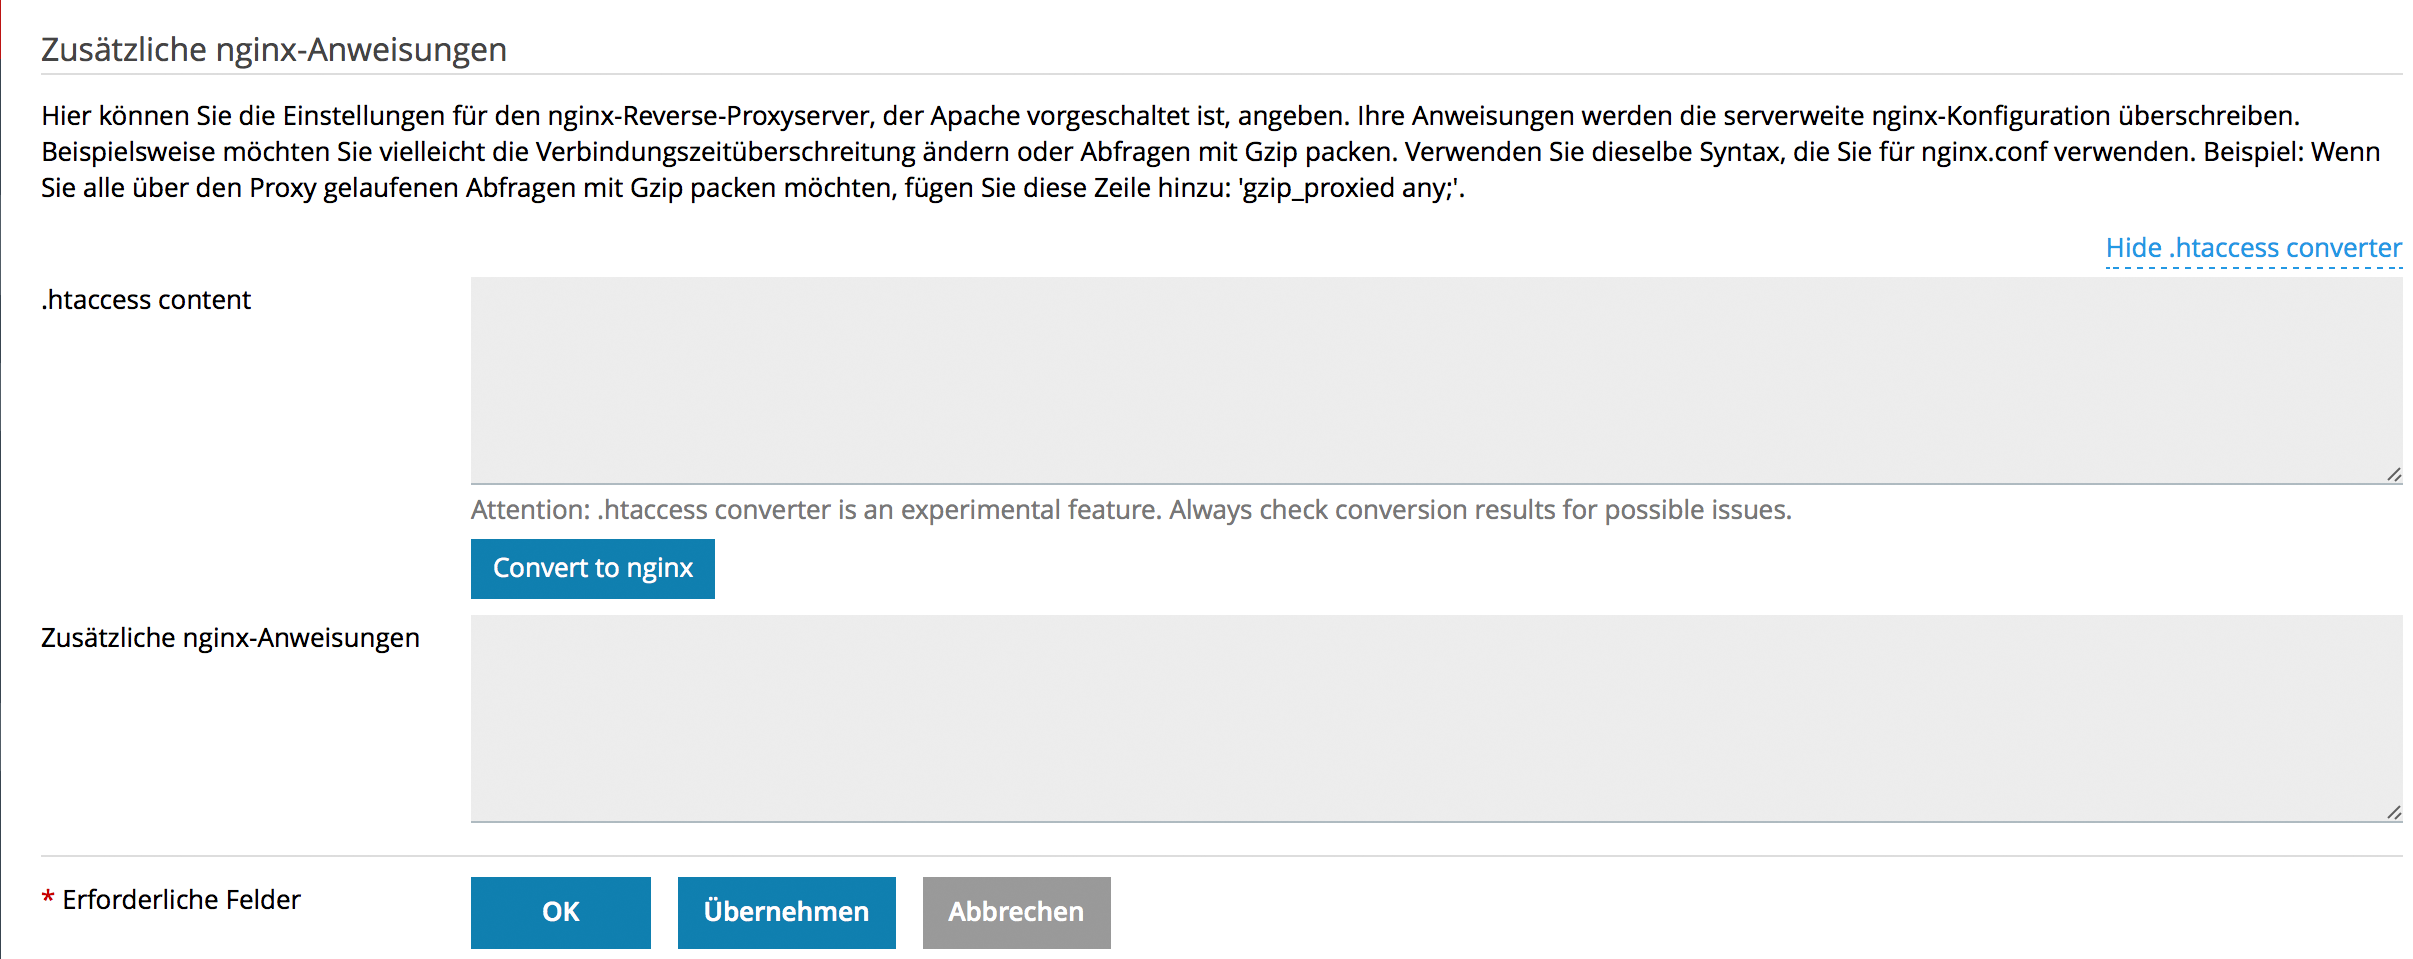The height and width of the screenshot is (959, 2413).
Task: Click the Zusätzliche nginx-Anweisungen section heading
Action: [274, 50]
